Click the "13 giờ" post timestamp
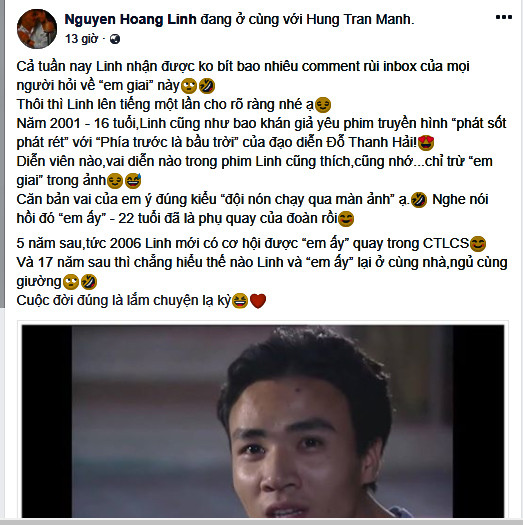 tap(81, 39)
